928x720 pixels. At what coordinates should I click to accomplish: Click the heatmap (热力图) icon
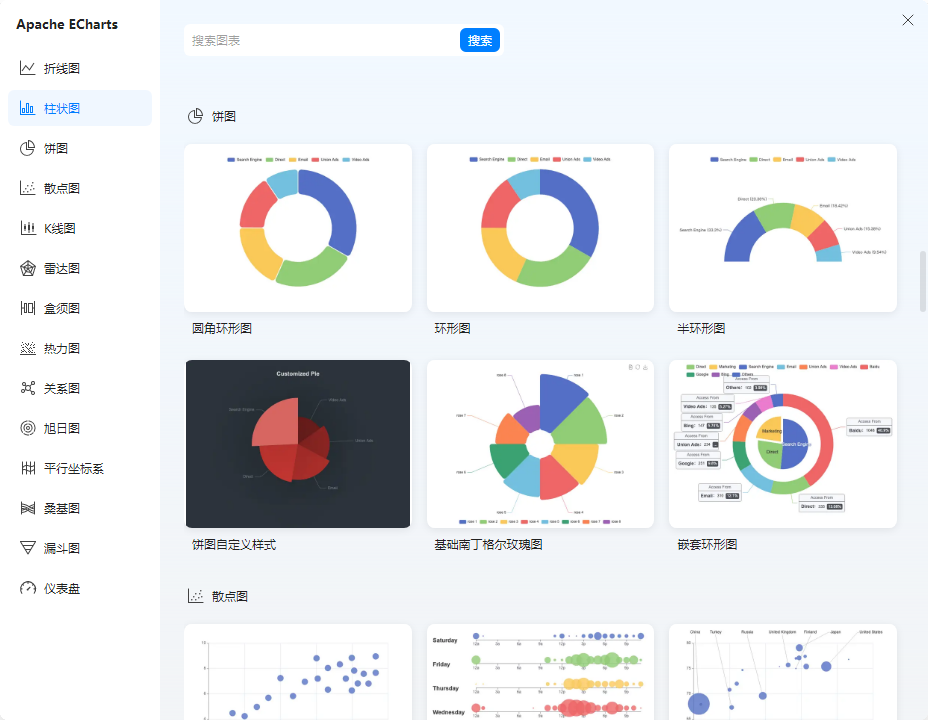coord(28,348)
